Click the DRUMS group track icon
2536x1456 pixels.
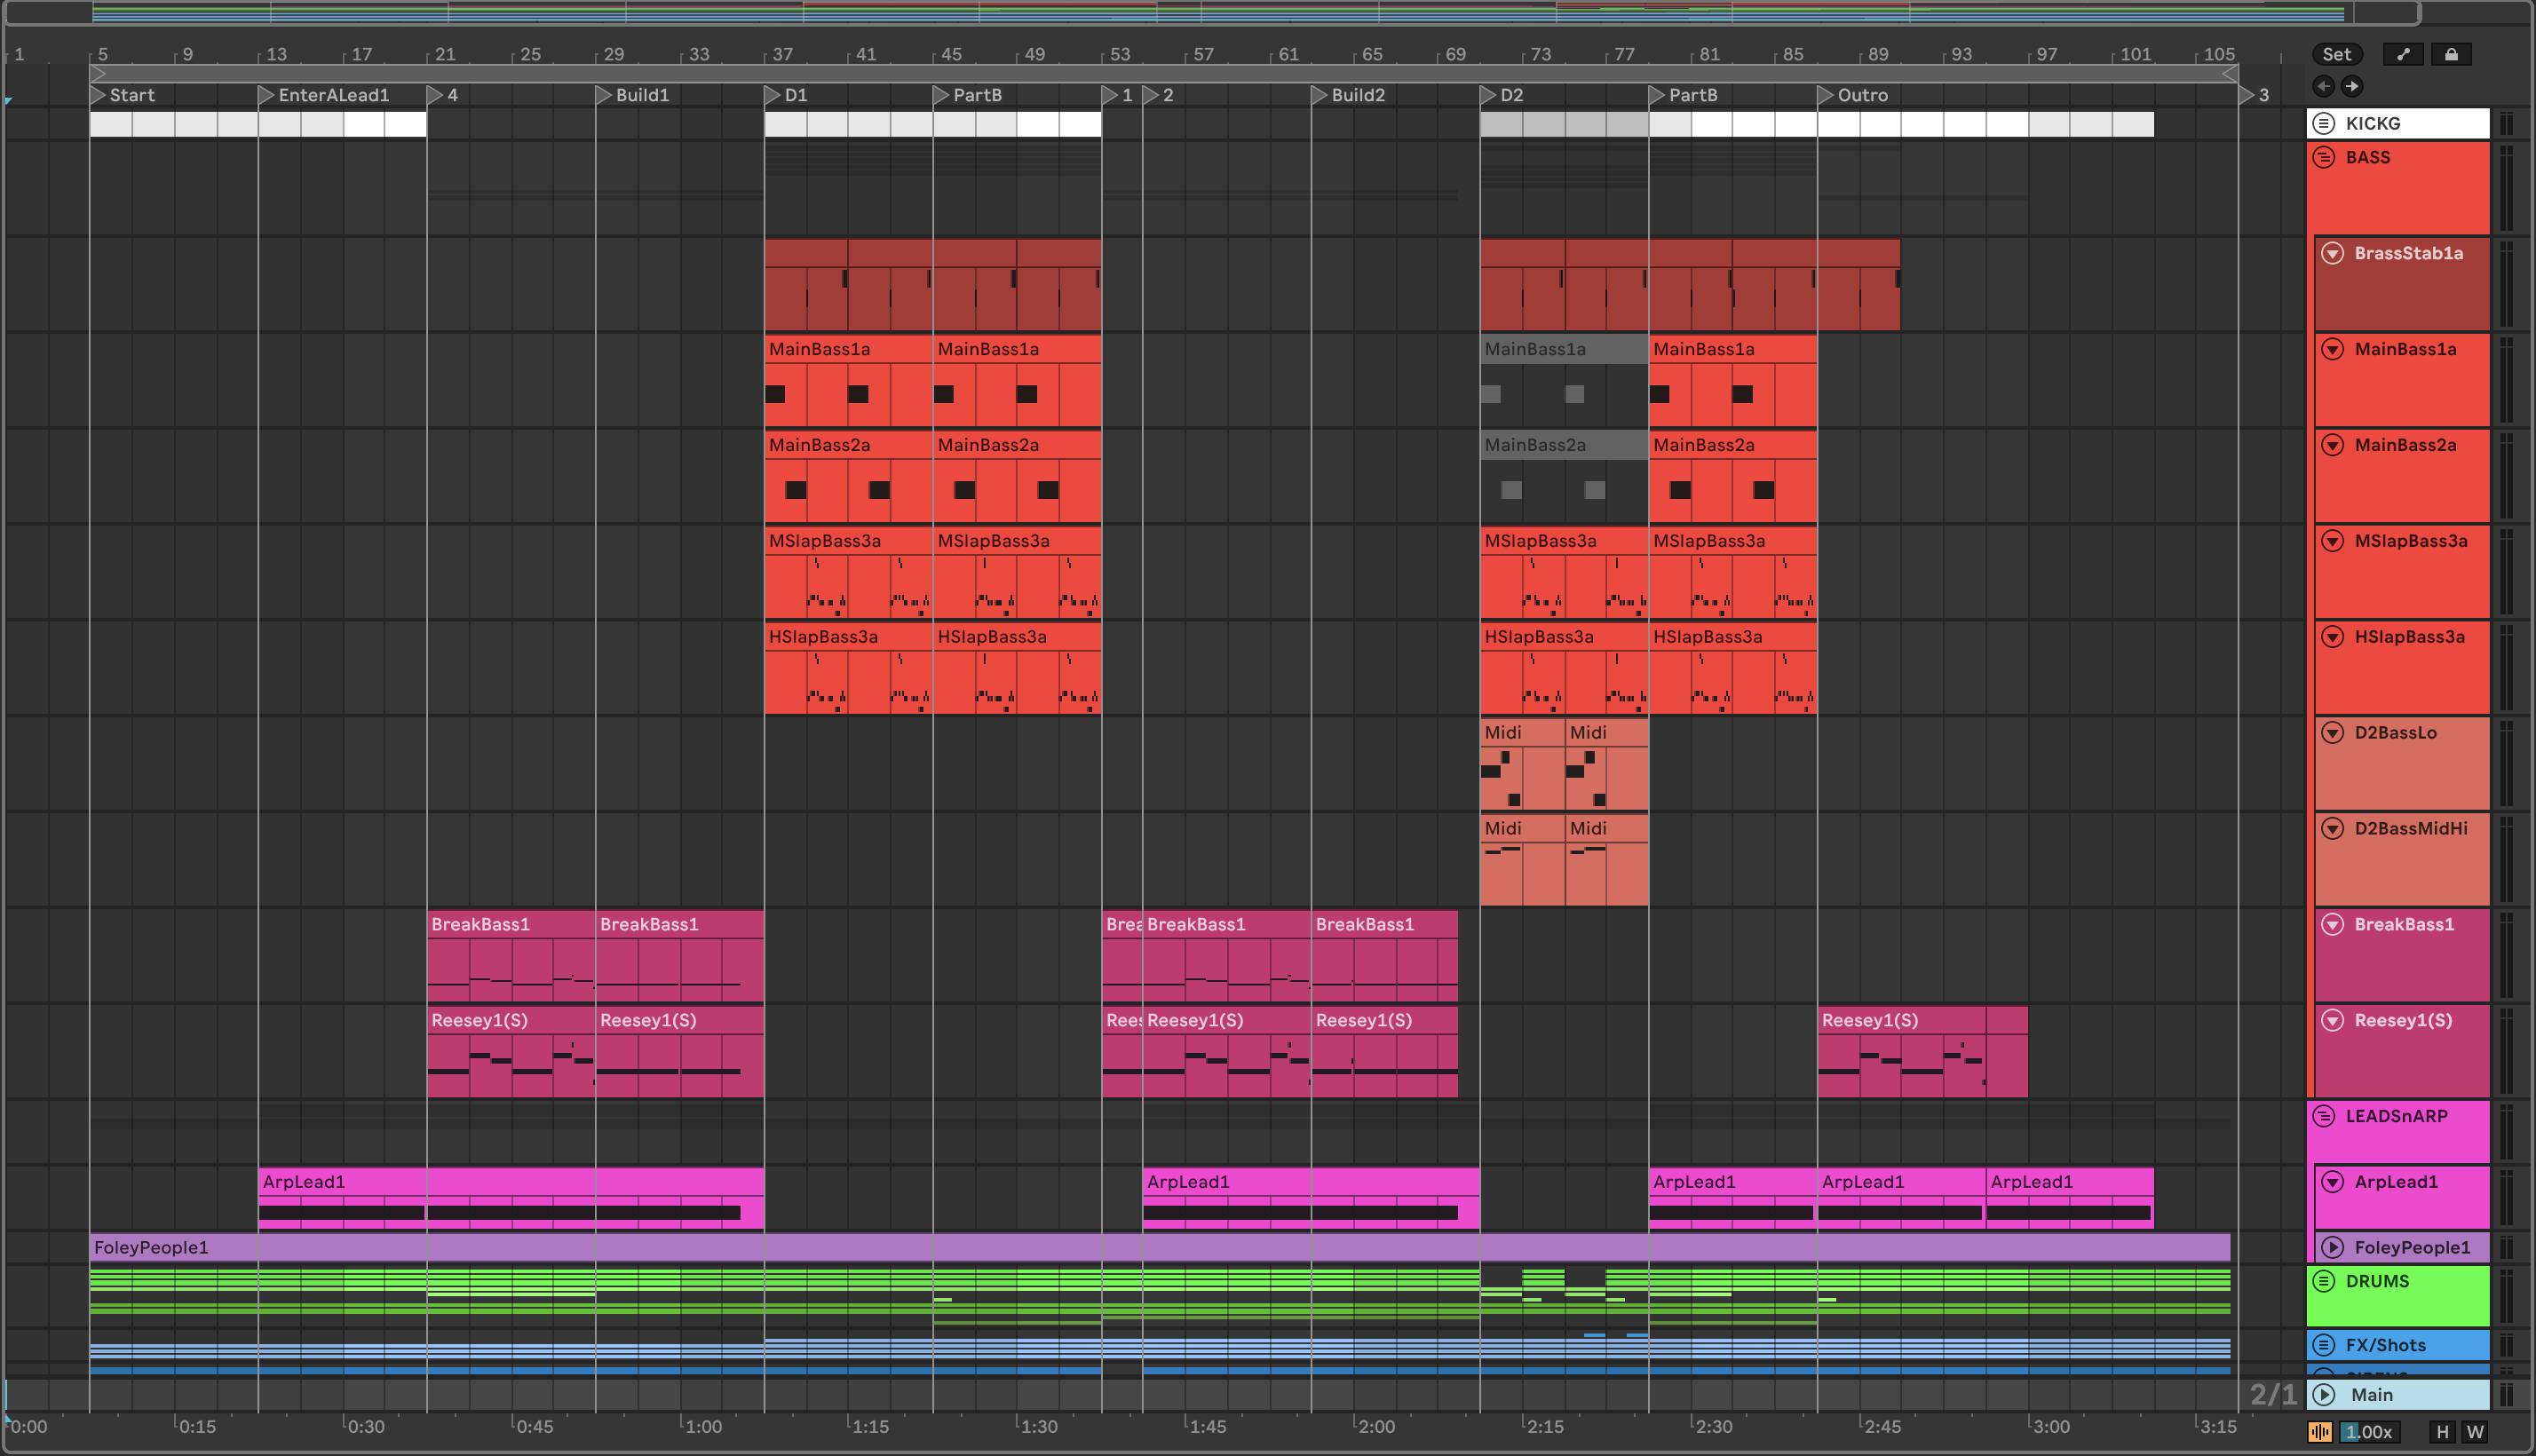tap(2324, 1281)
